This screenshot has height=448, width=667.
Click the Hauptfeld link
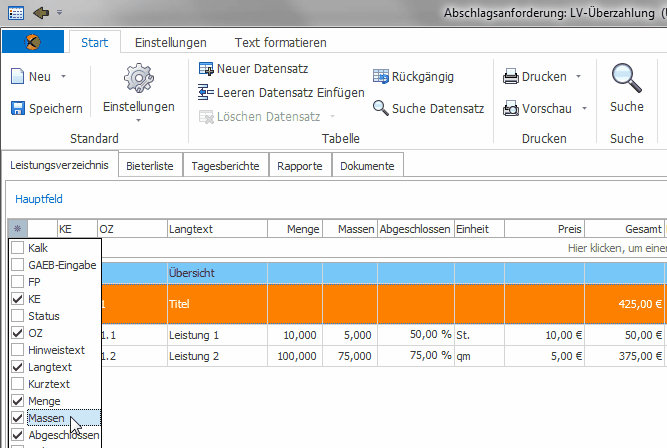pyautogui.click(x=38, y=199)
